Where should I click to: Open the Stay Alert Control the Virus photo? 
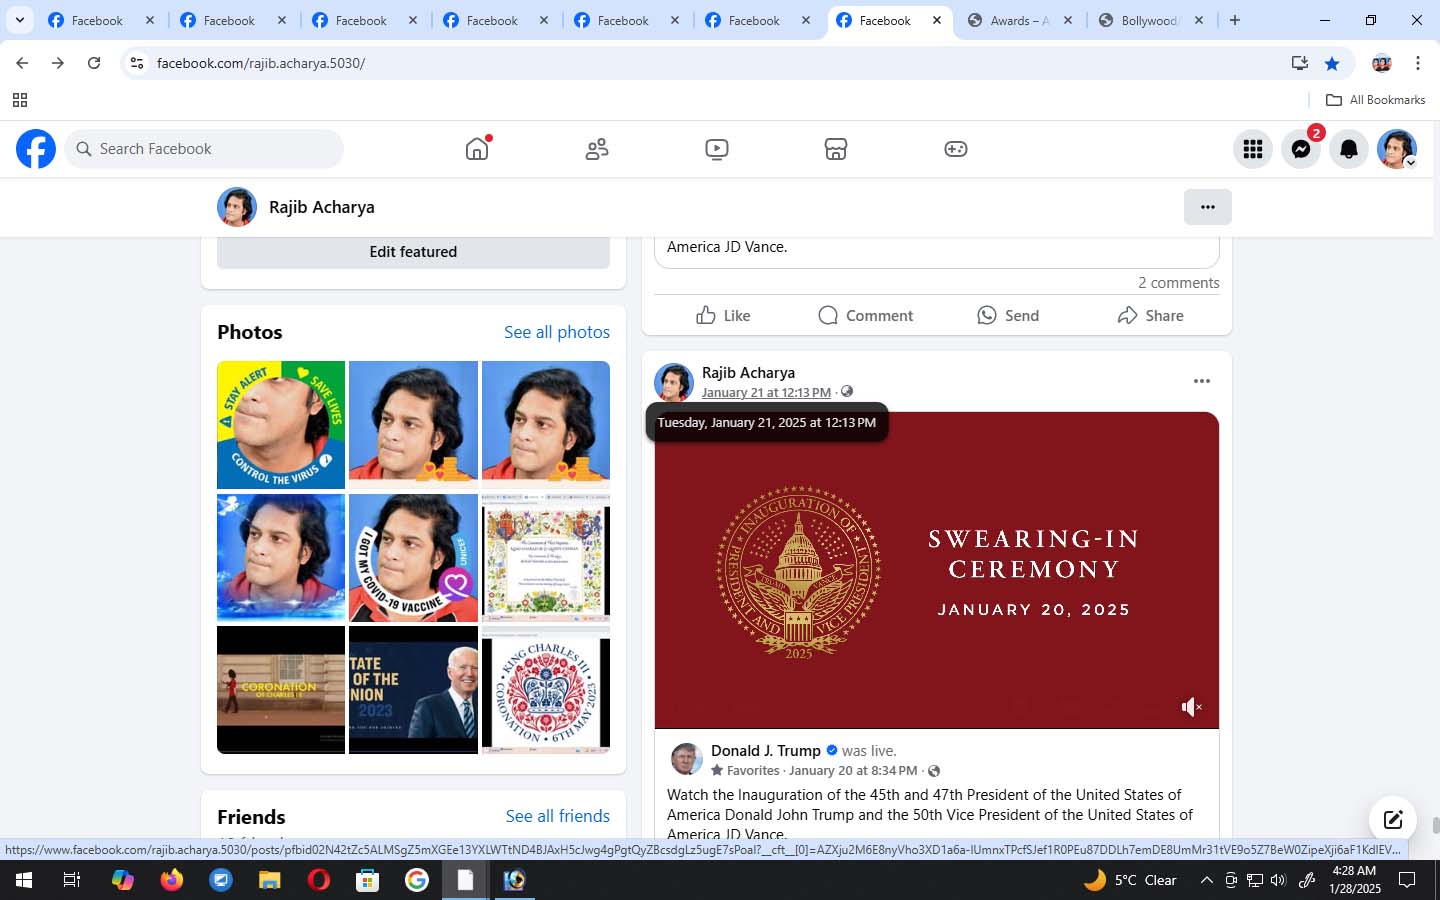click(281, 425)
